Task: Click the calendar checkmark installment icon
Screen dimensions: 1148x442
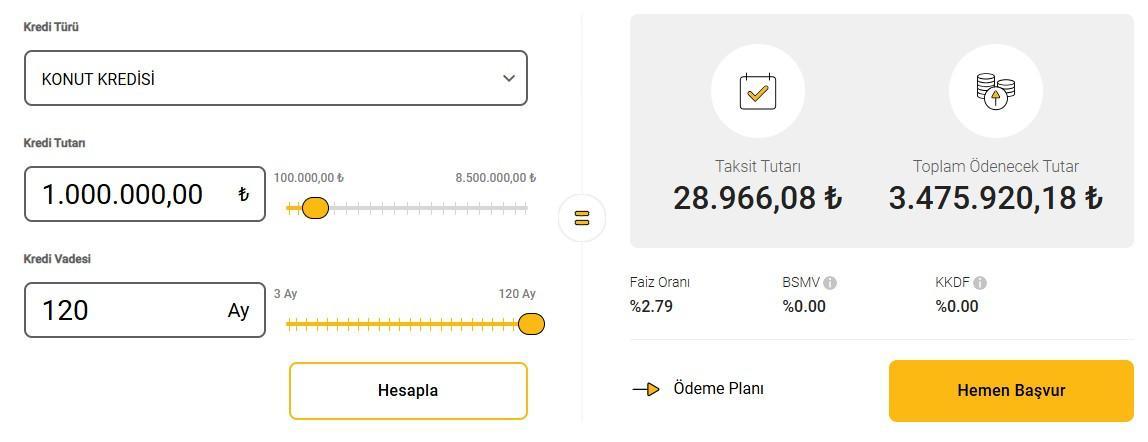Action: coord(757,91)
